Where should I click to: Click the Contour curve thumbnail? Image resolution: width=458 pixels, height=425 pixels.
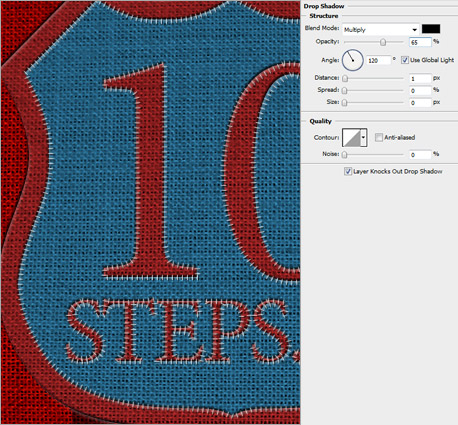click(x=351, y=137)
